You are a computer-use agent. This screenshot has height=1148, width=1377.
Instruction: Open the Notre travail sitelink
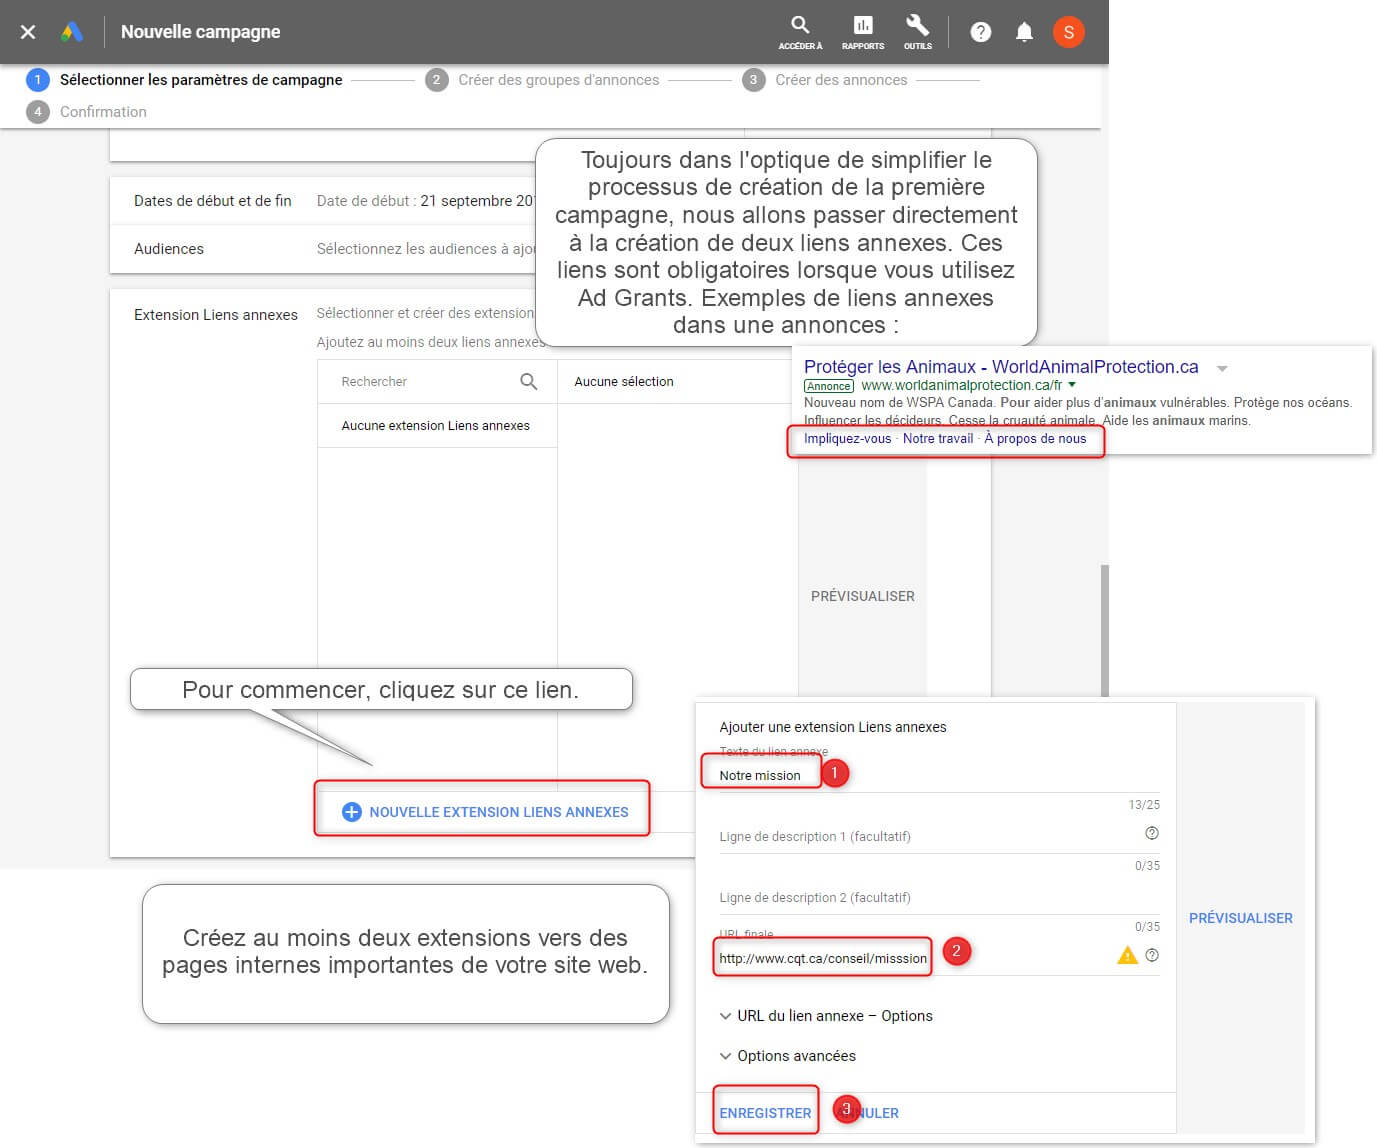[x=938, y=439]
